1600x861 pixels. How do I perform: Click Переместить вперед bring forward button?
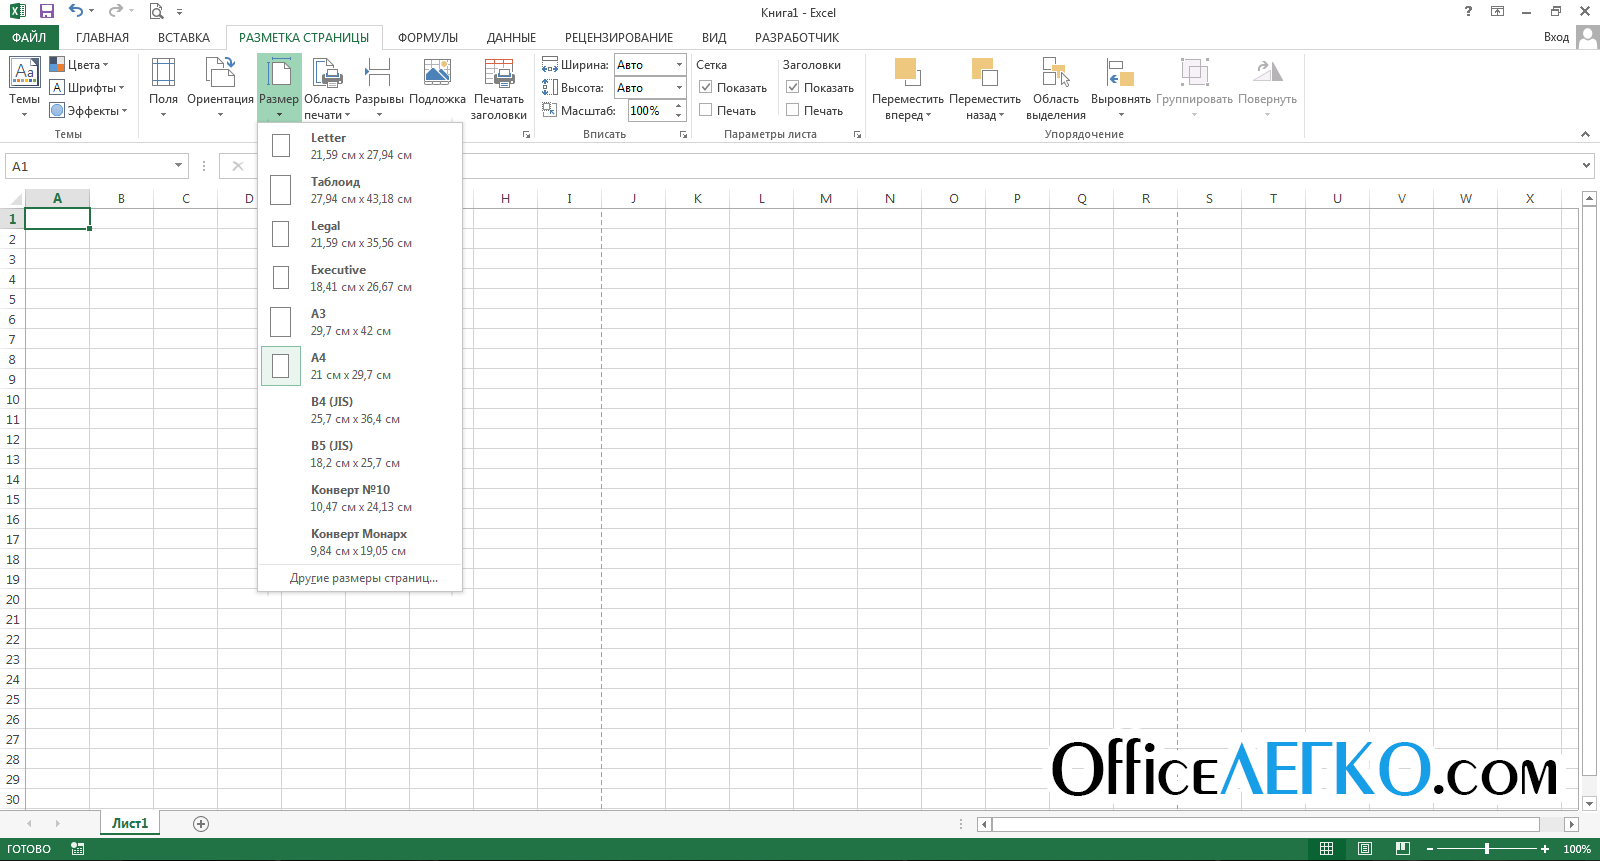pyautogui.click(x=907, y=87)
